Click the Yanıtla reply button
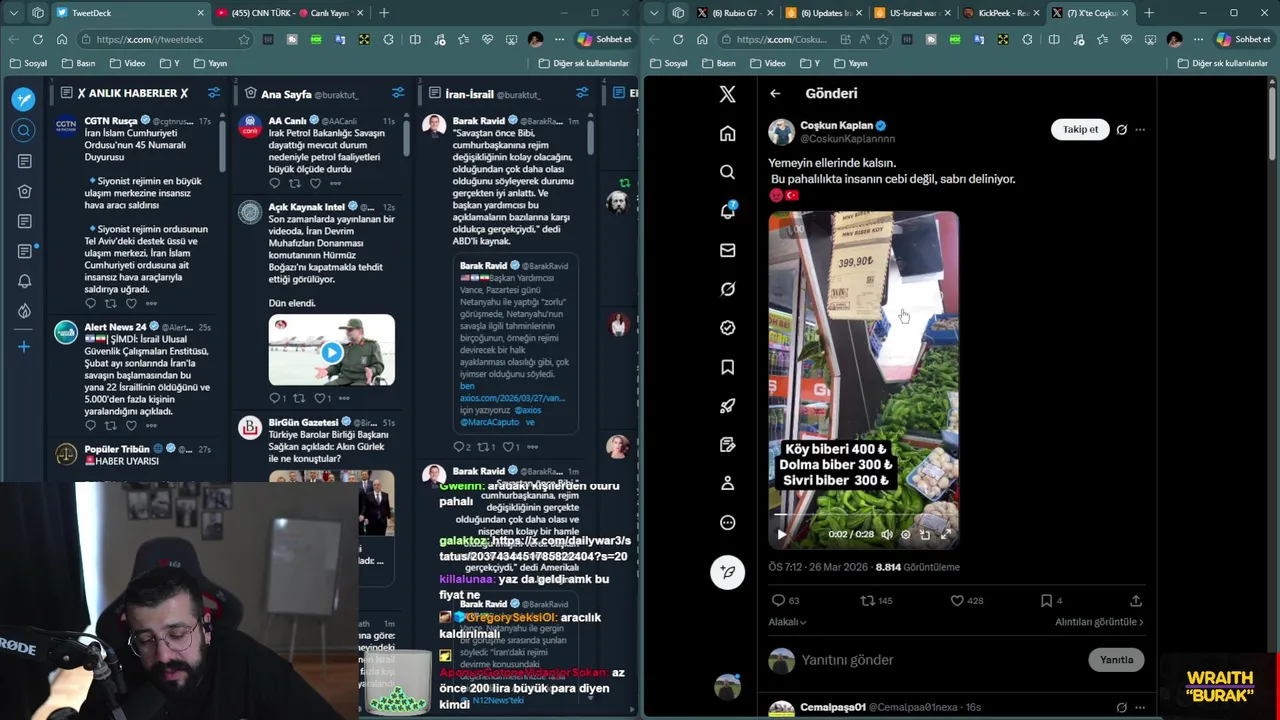The width and height of the screenshot is (1280, 720). [x=1116, y=659]
